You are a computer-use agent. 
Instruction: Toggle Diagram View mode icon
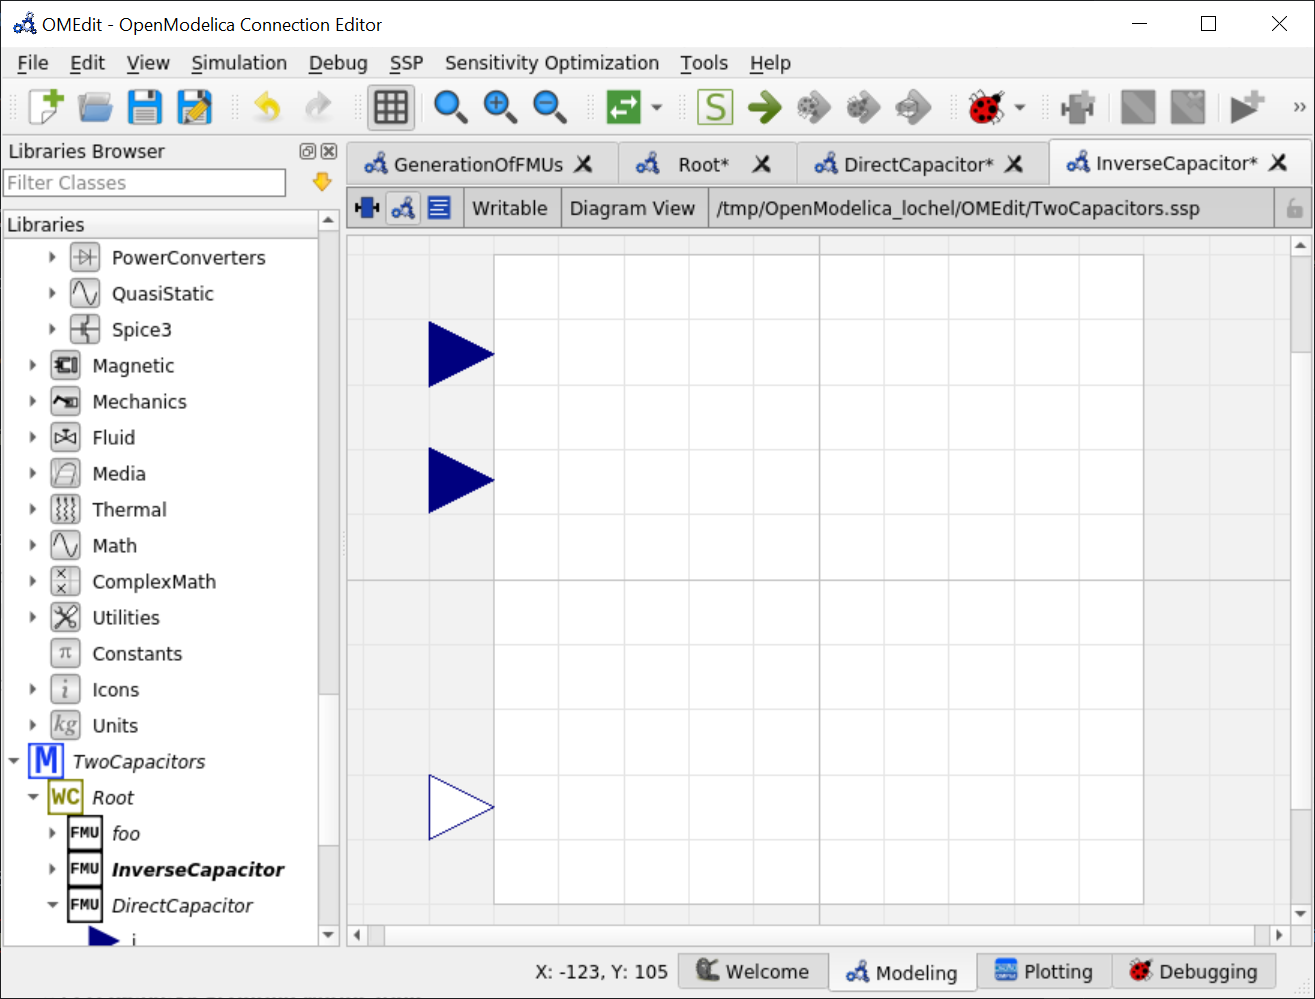coord(403,208)
